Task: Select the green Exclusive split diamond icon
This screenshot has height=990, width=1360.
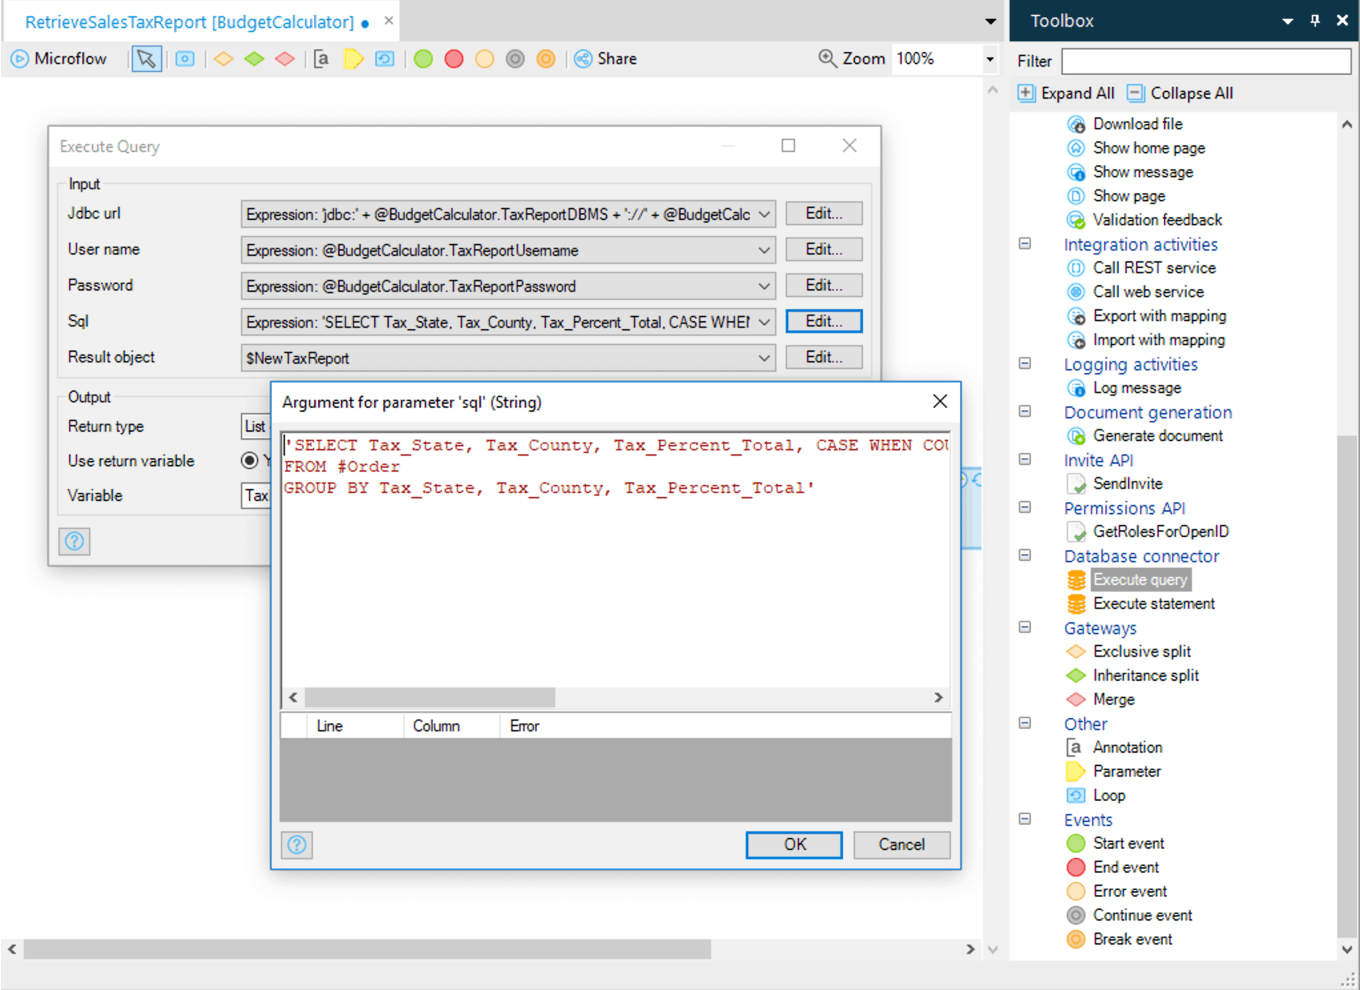Action: (x=254, y=59)
